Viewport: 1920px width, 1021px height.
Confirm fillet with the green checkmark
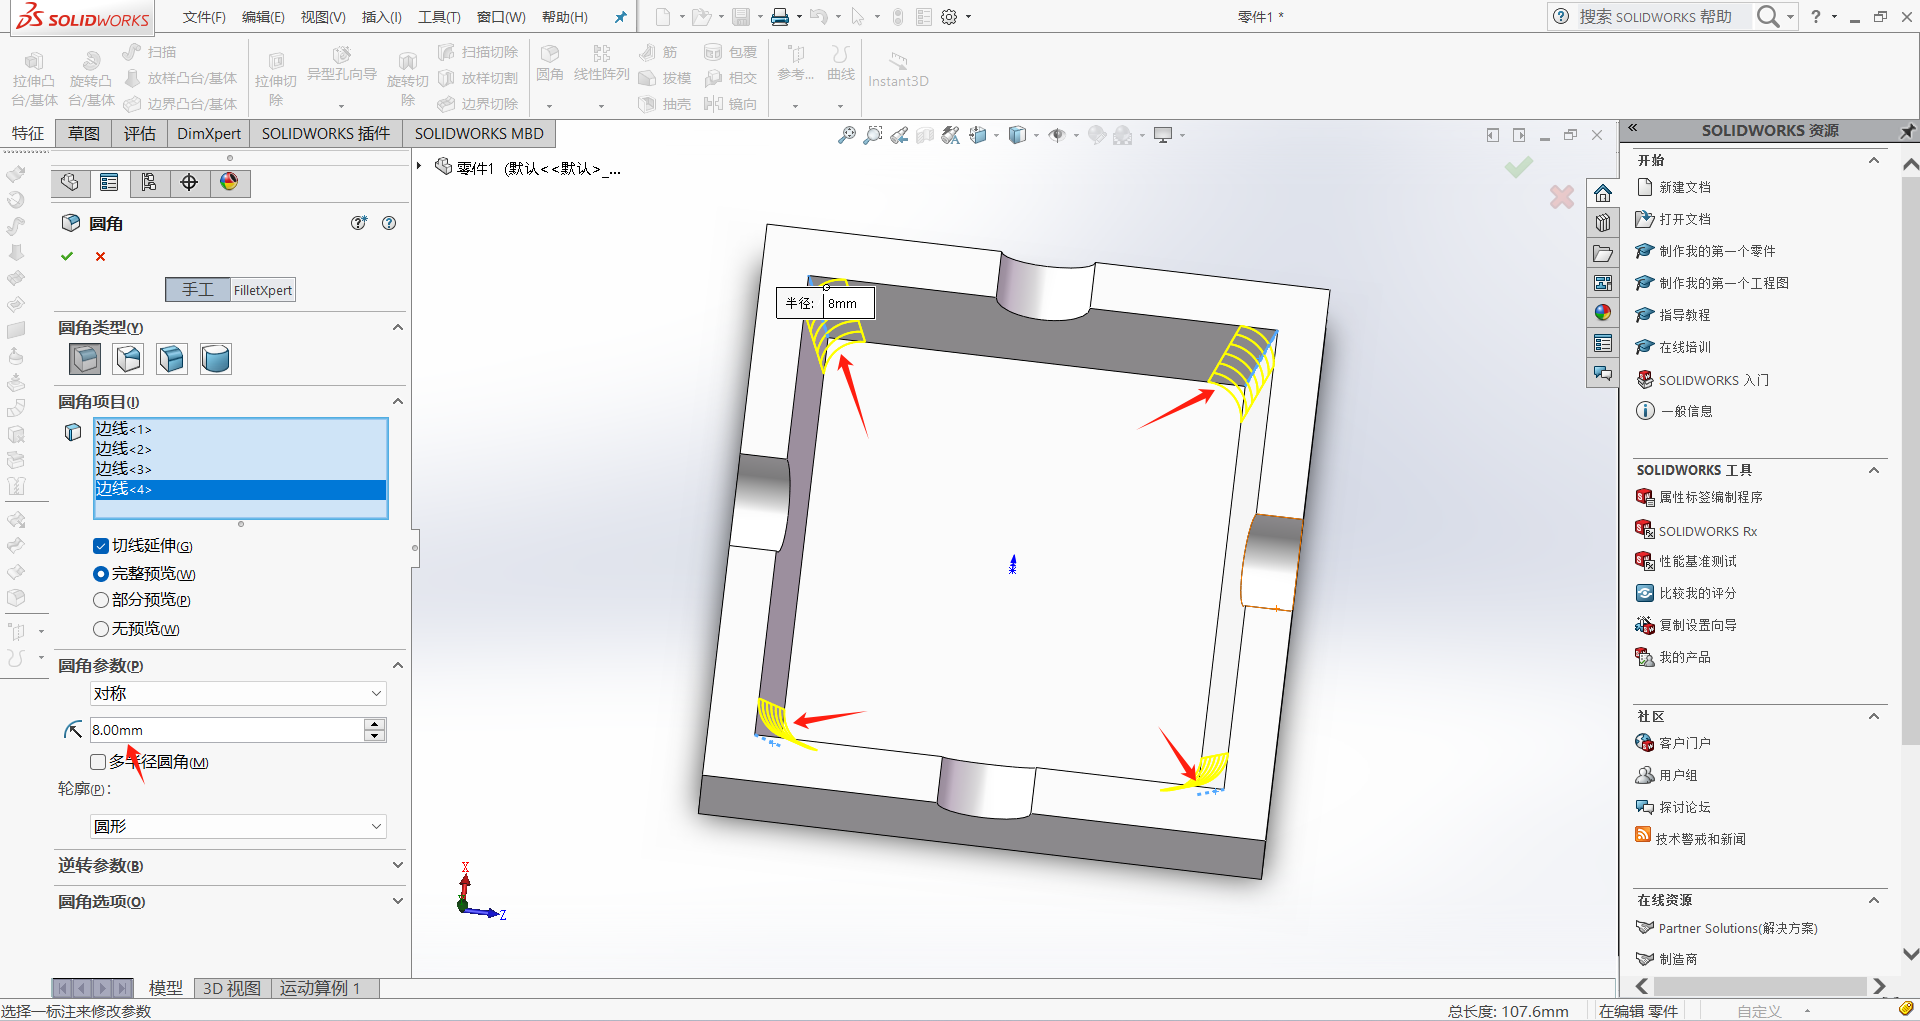pyautogui.click(x=67, y=256)
